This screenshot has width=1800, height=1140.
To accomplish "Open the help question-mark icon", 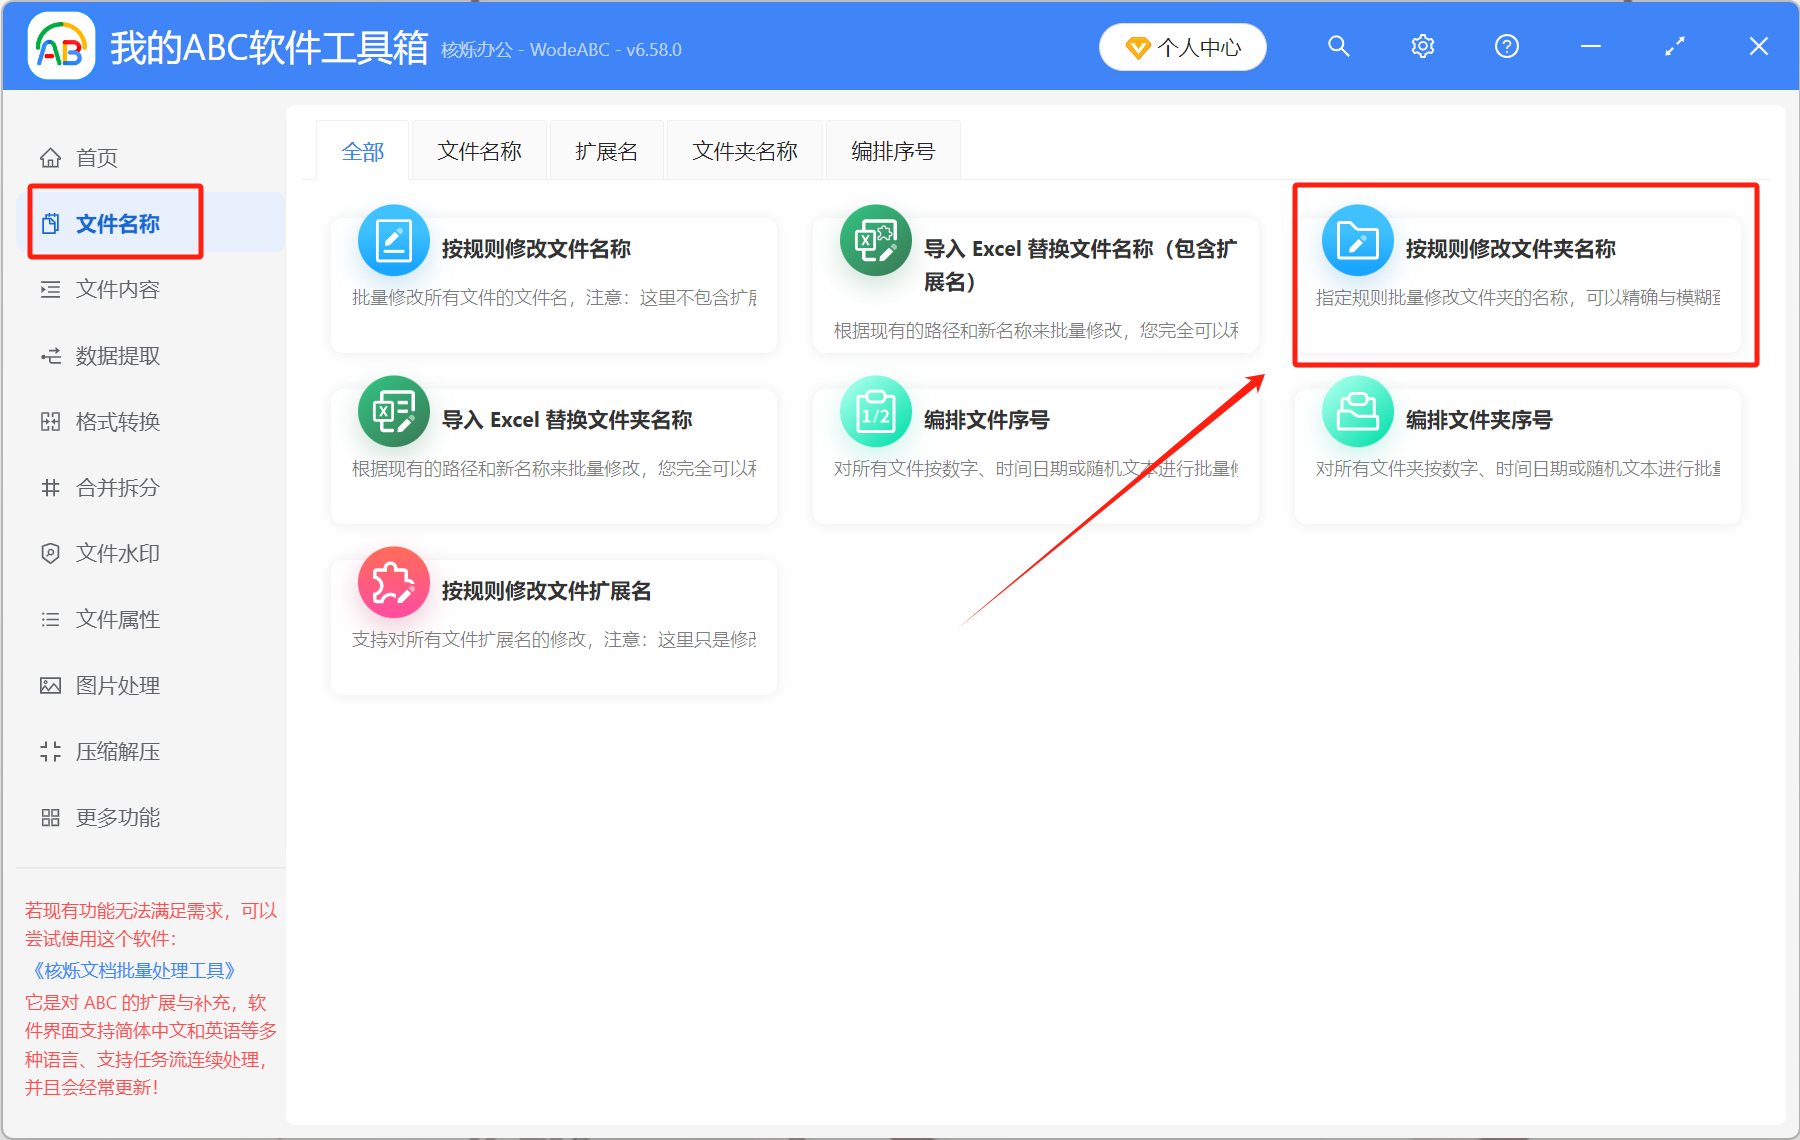I will click(1506, 46).
